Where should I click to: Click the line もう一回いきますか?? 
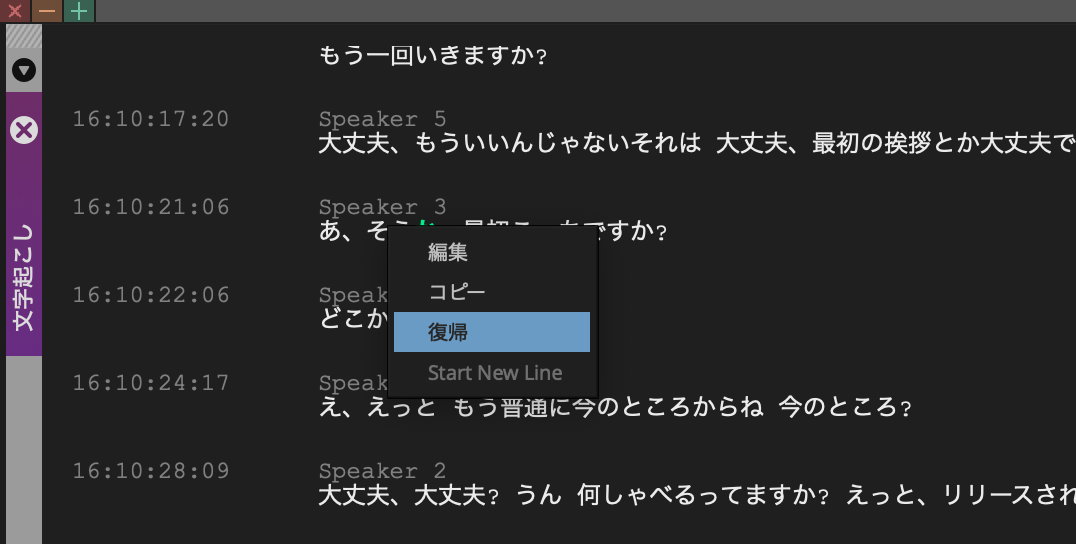point(433,56)
